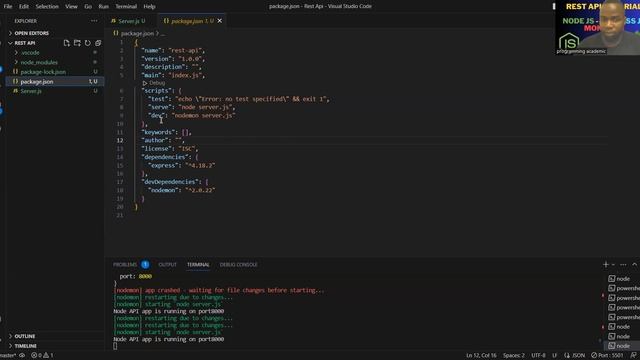
Task: Open the Terminal menu
Action: pos(126,7)
